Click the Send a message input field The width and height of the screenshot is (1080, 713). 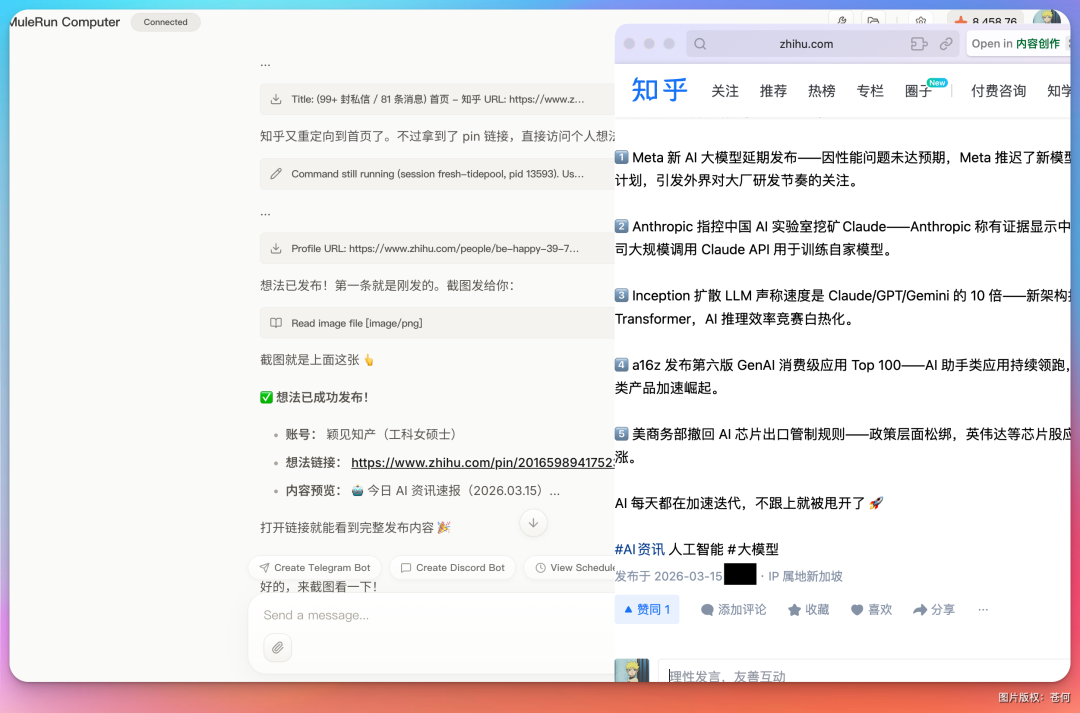(x=400, y=615)
